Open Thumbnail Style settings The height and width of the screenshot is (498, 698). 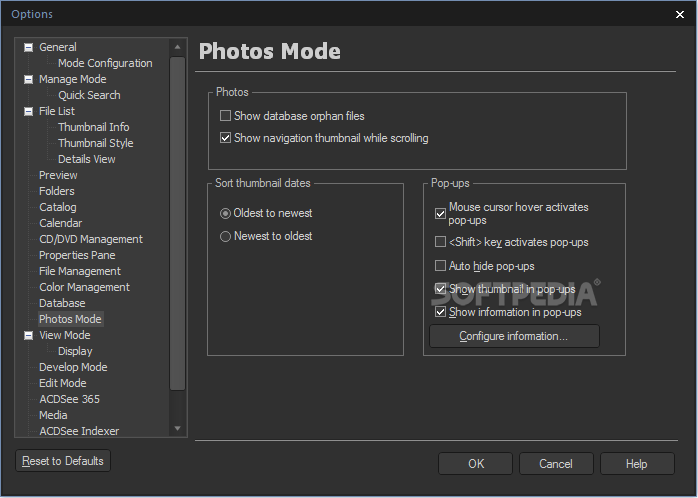coord(95,143)
